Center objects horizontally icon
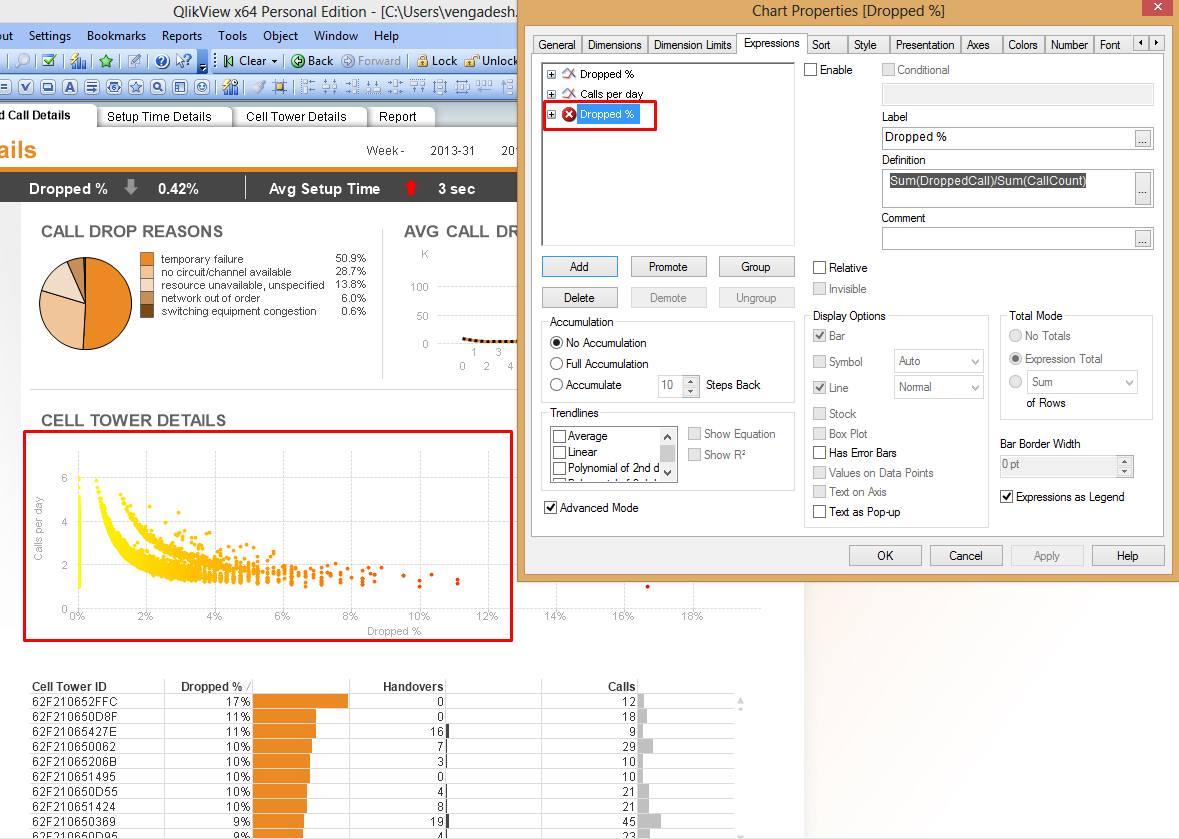 (329, 86)
